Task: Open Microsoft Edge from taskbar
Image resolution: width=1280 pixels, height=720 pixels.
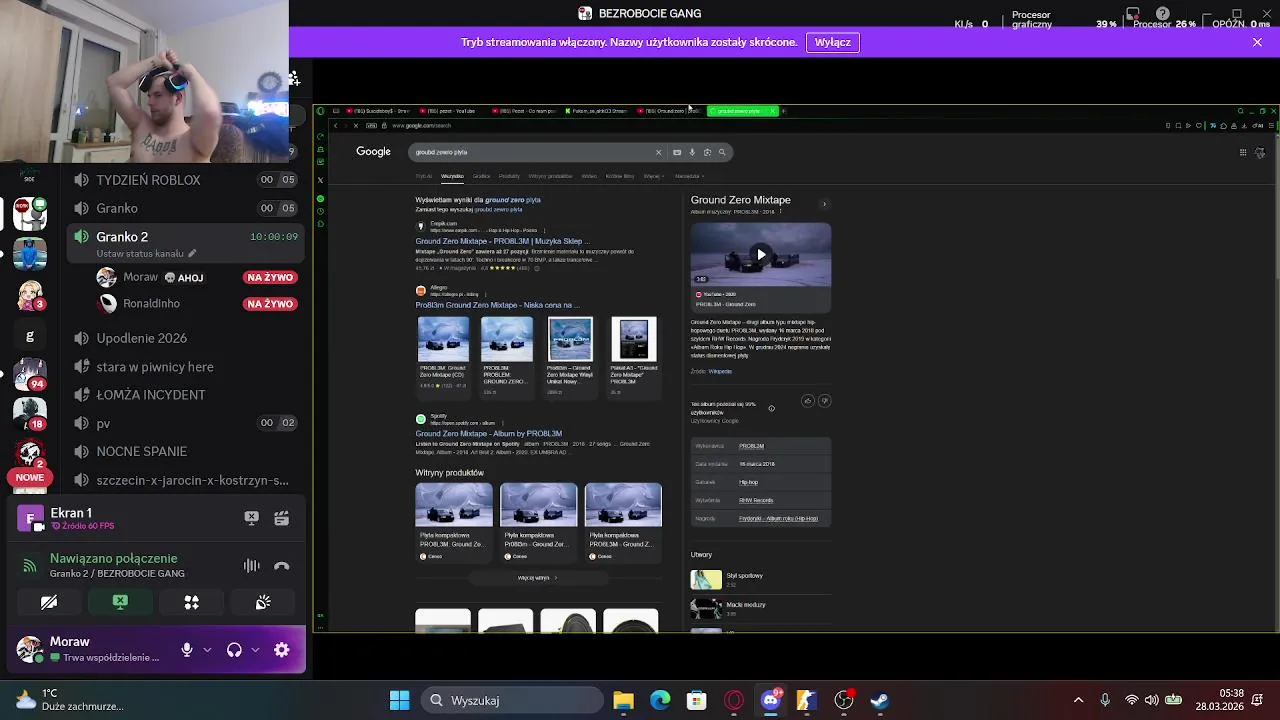Action: 660,700
